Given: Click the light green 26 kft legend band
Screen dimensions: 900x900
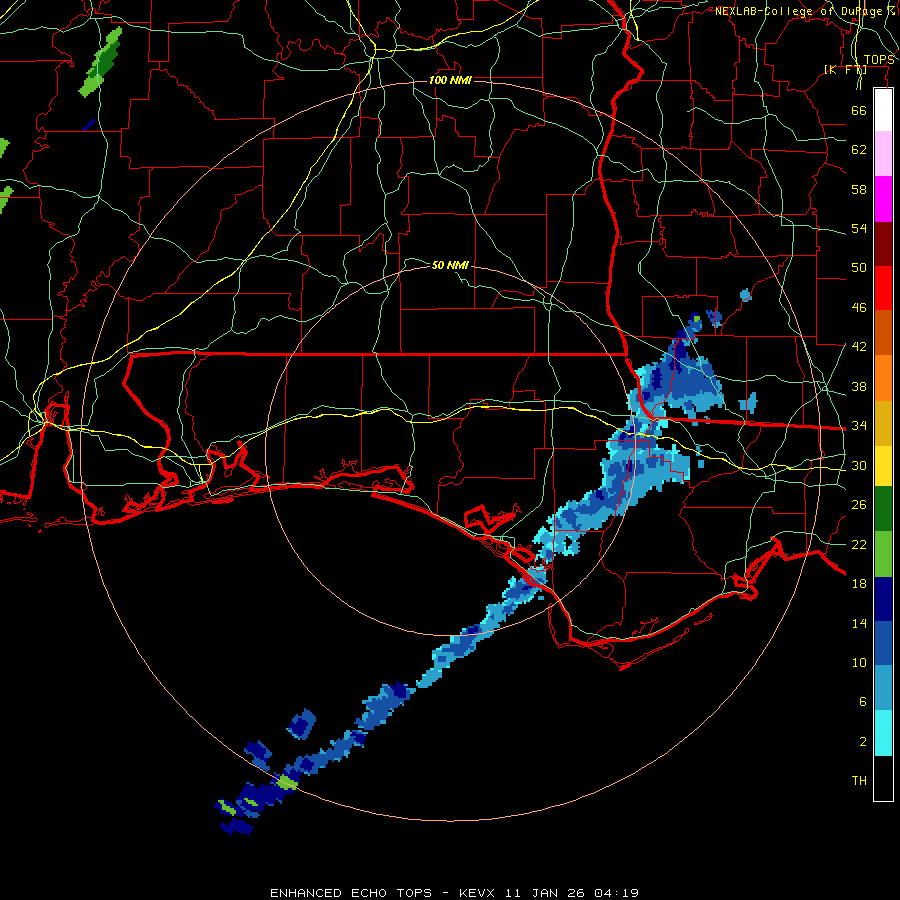Looking at the screenshot, I should [x=883, y=554].
